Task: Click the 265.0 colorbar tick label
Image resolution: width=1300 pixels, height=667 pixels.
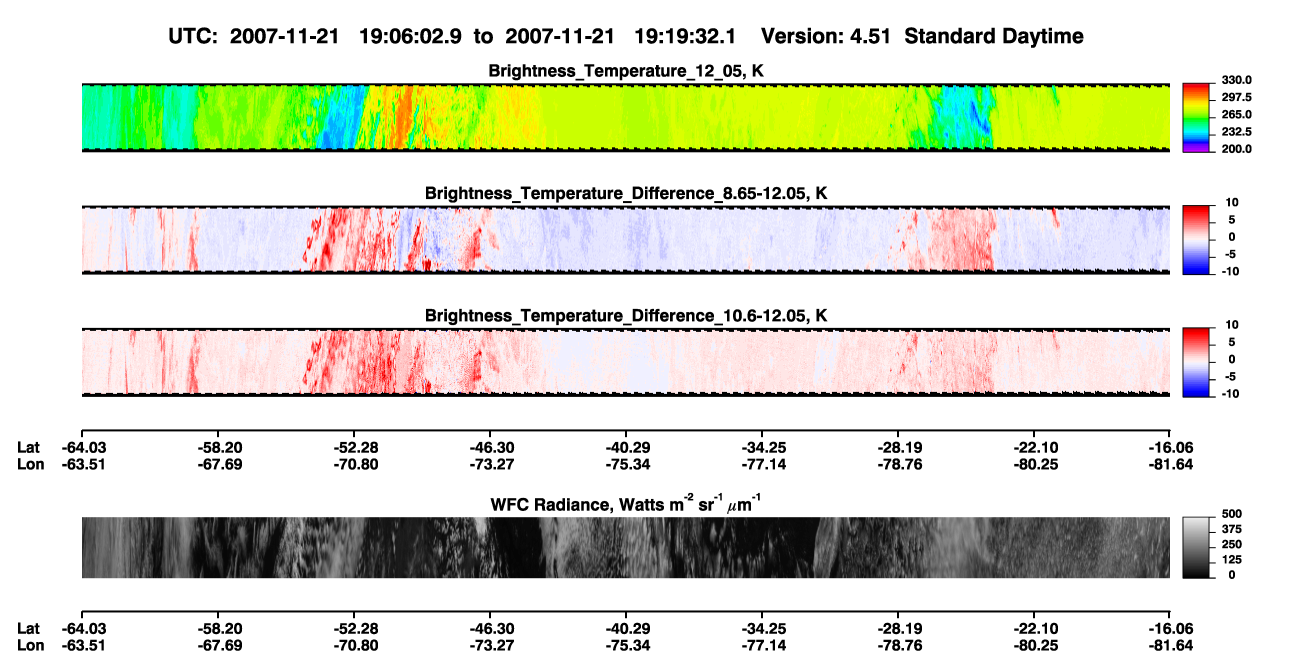Action: [1236, 114]
